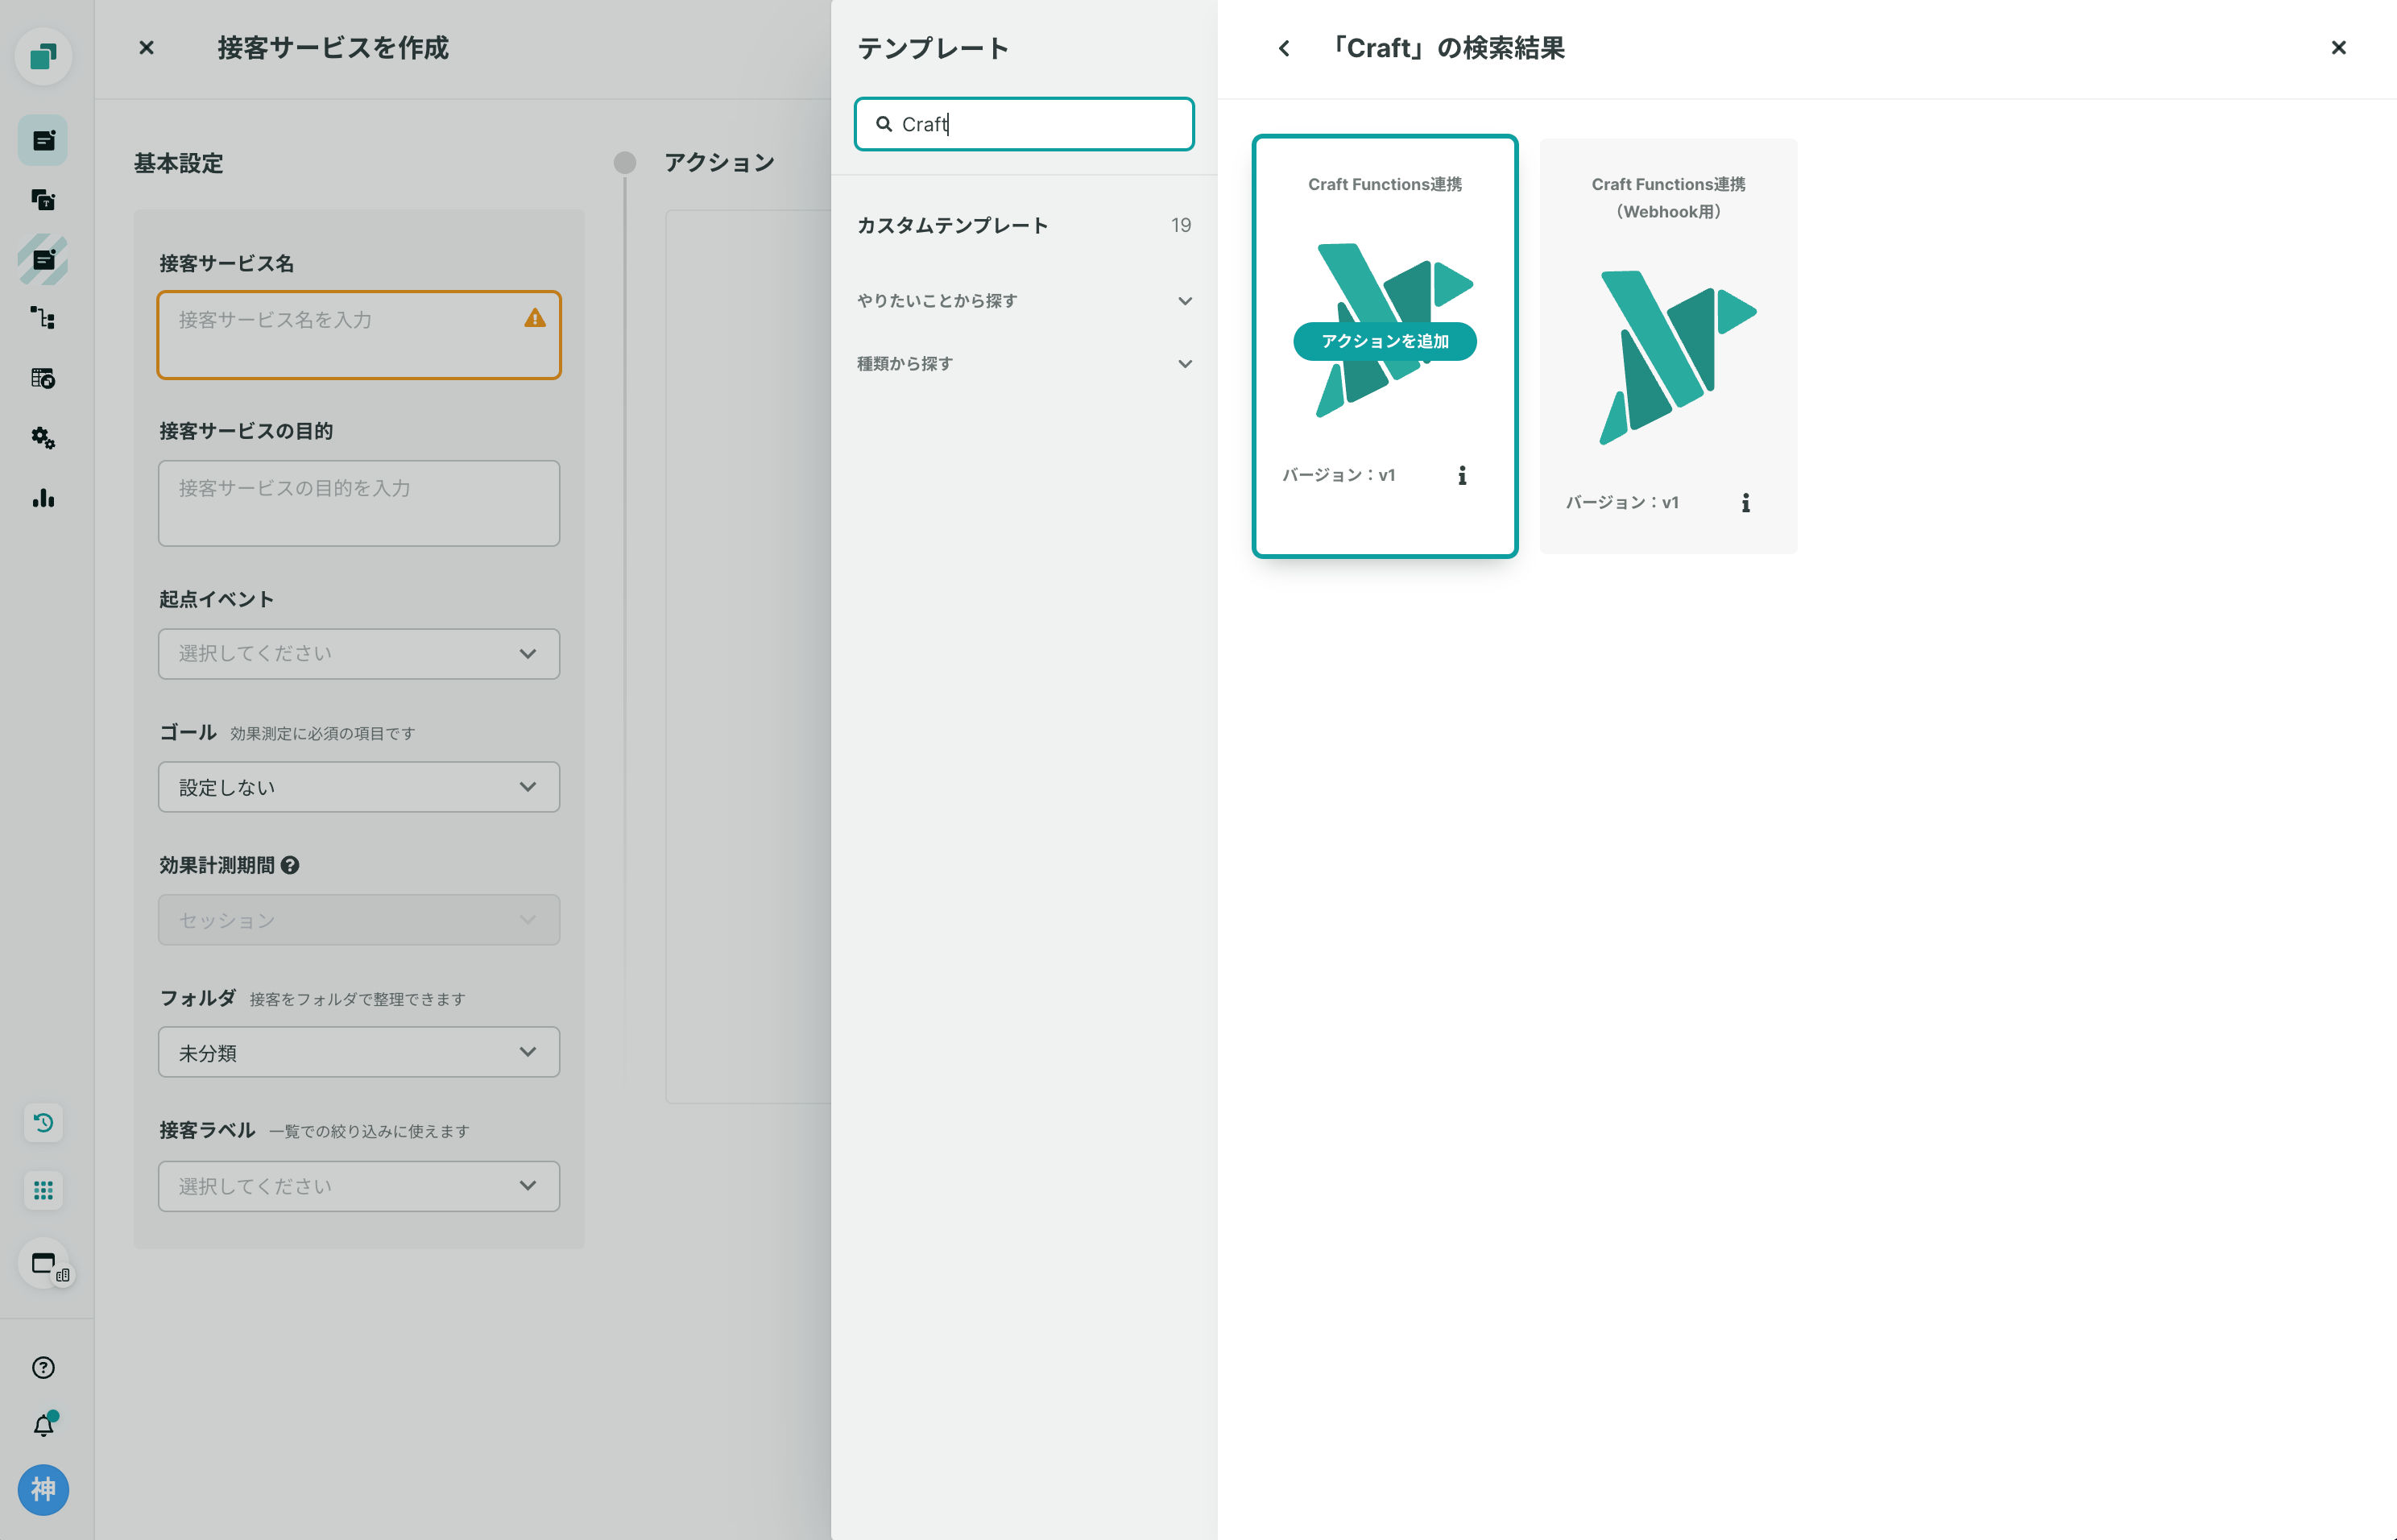2397x1540 pixels.
Task: Open the history clock icon in sidebar
Action: point(43,1122)
